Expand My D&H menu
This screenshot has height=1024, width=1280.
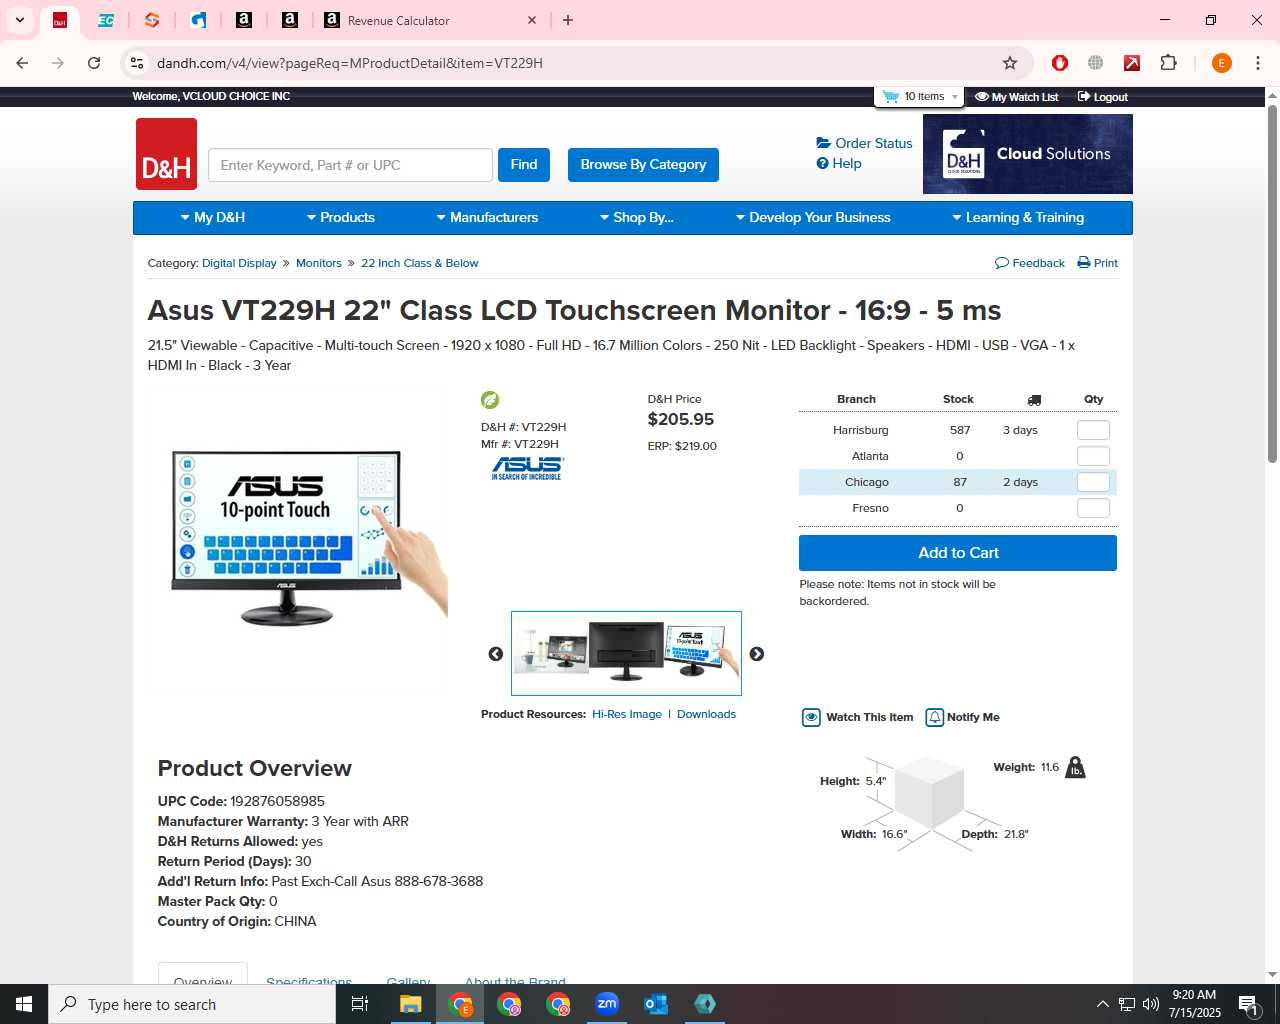[213, 217]
